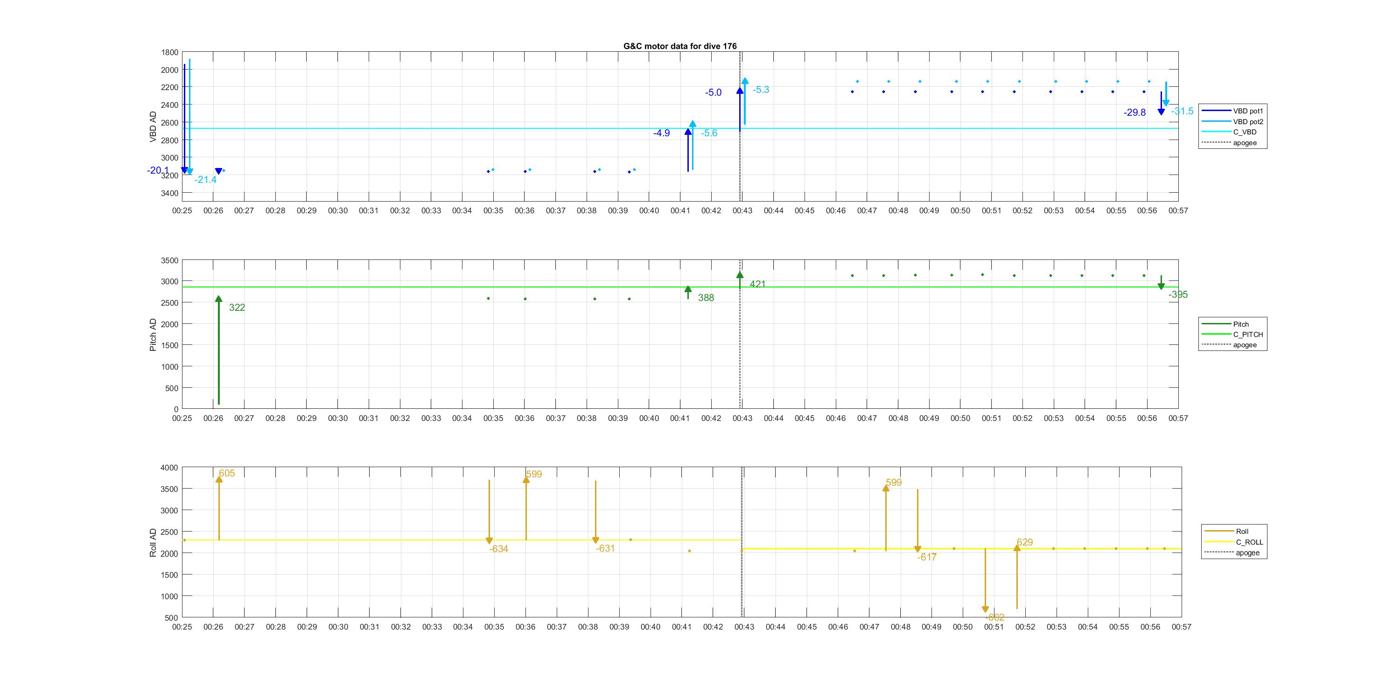The width and height of the screenshot is (1400, 693).
Task: Click the roll arrow pointing down to -632
Action: [985, 580]
